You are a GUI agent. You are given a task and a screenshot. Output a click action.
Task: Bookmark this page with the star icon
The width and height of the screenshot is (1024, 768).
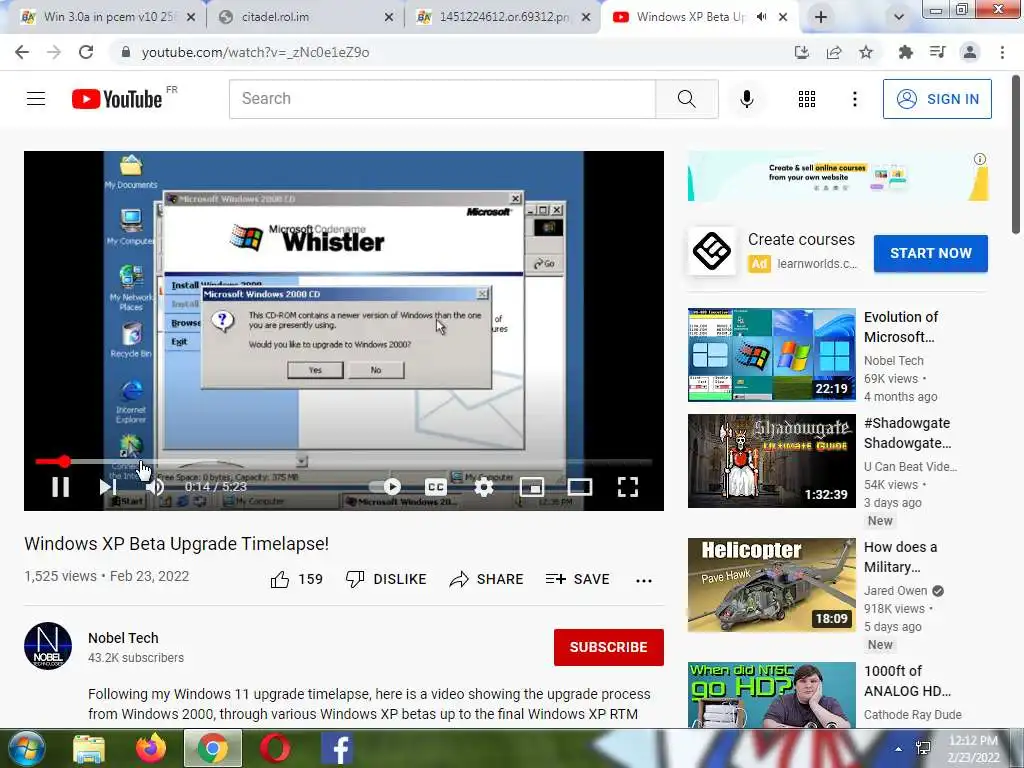[866, 52]
